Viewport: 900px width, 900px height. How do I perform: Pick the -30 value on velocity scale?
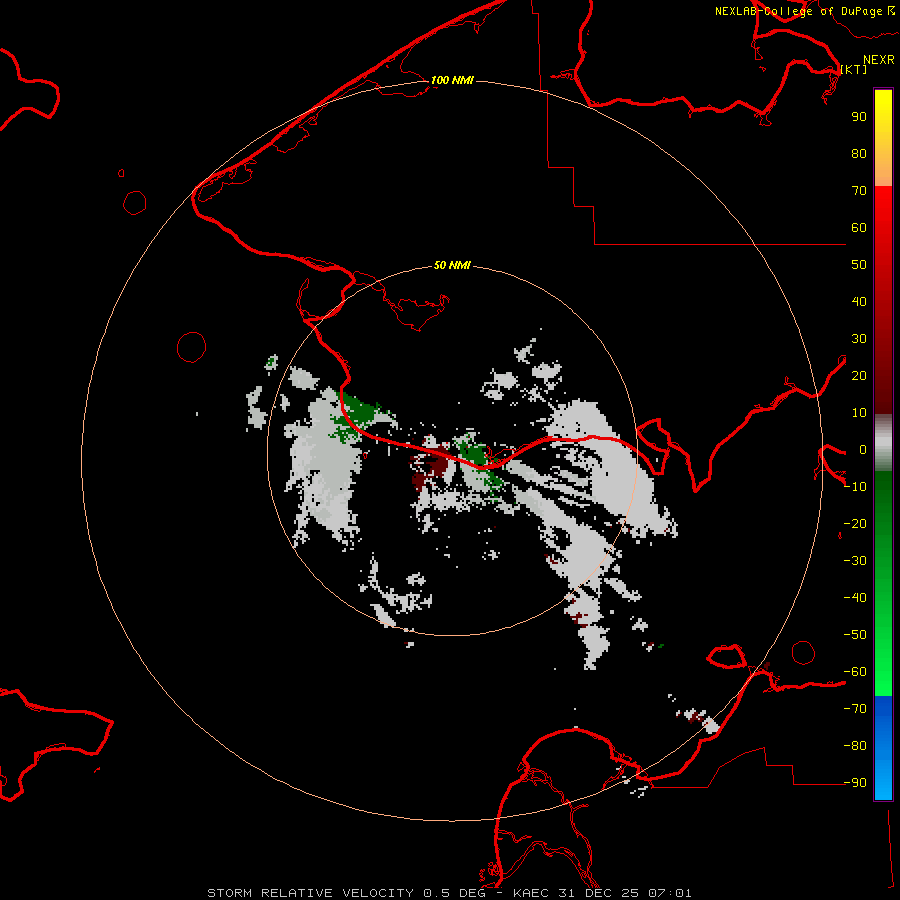[x=855, y=561]
